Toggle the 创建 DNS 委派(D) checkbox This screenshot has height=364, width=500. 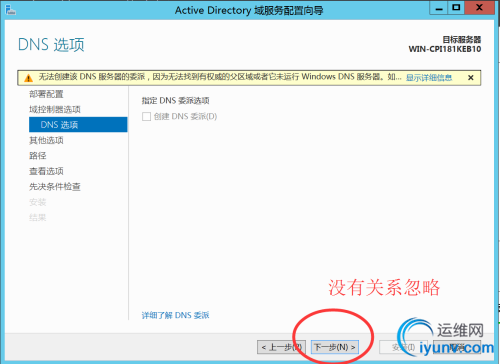(x=146, y=117)
